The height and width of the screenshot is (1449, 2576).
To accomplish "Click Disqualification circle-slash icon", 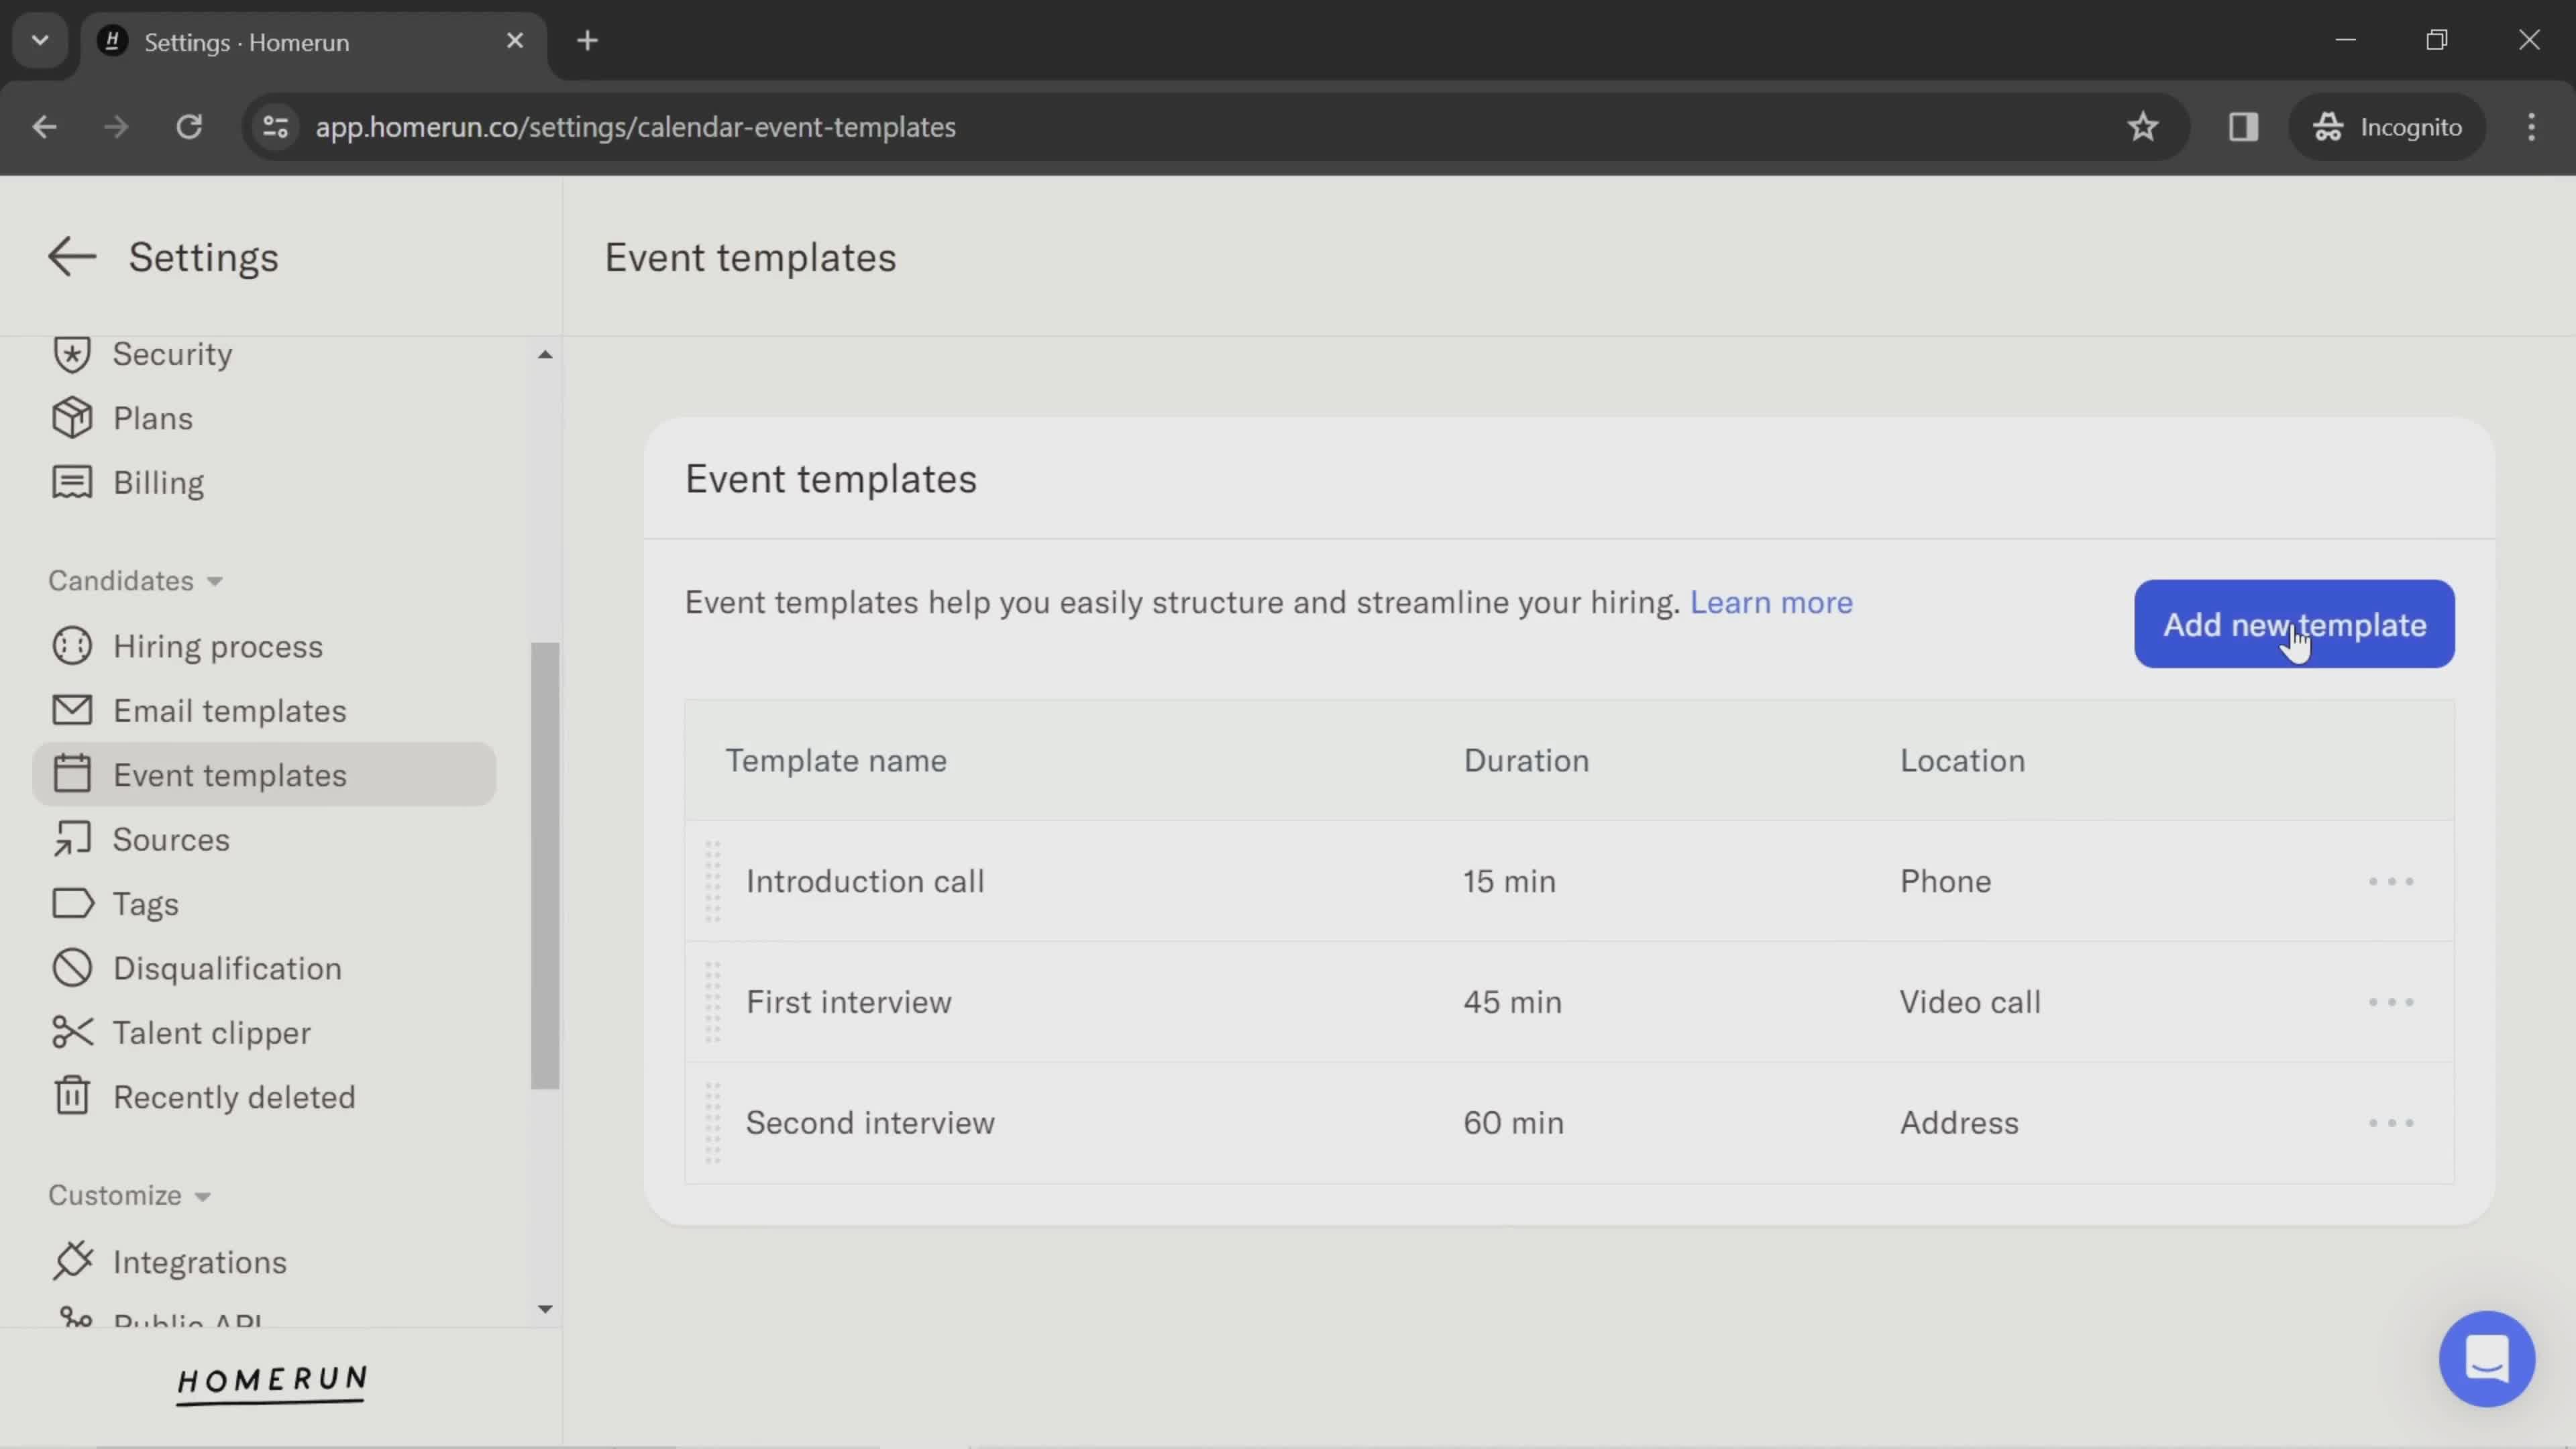I will tap(72, 968).
